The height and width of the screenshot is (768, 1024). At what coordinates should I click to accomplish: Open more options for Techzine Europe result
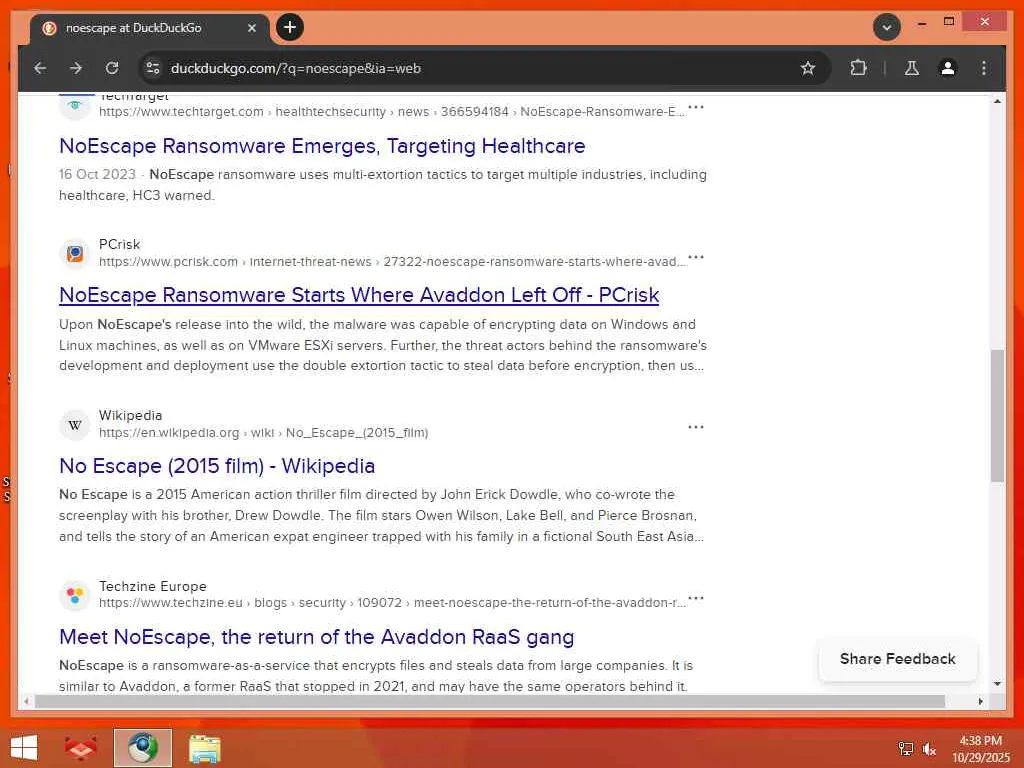click(696, 598)
